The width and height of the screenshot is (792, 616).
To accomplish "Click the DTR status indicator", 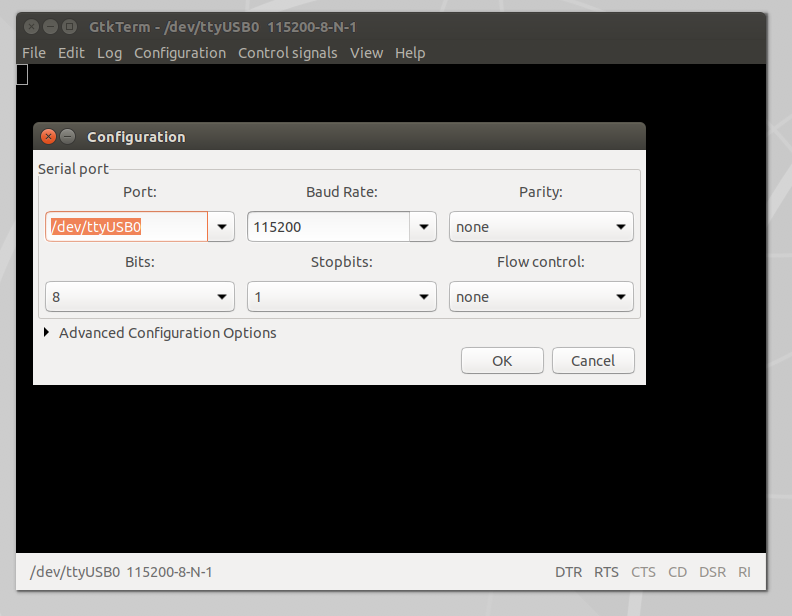I will pos(568,573).
